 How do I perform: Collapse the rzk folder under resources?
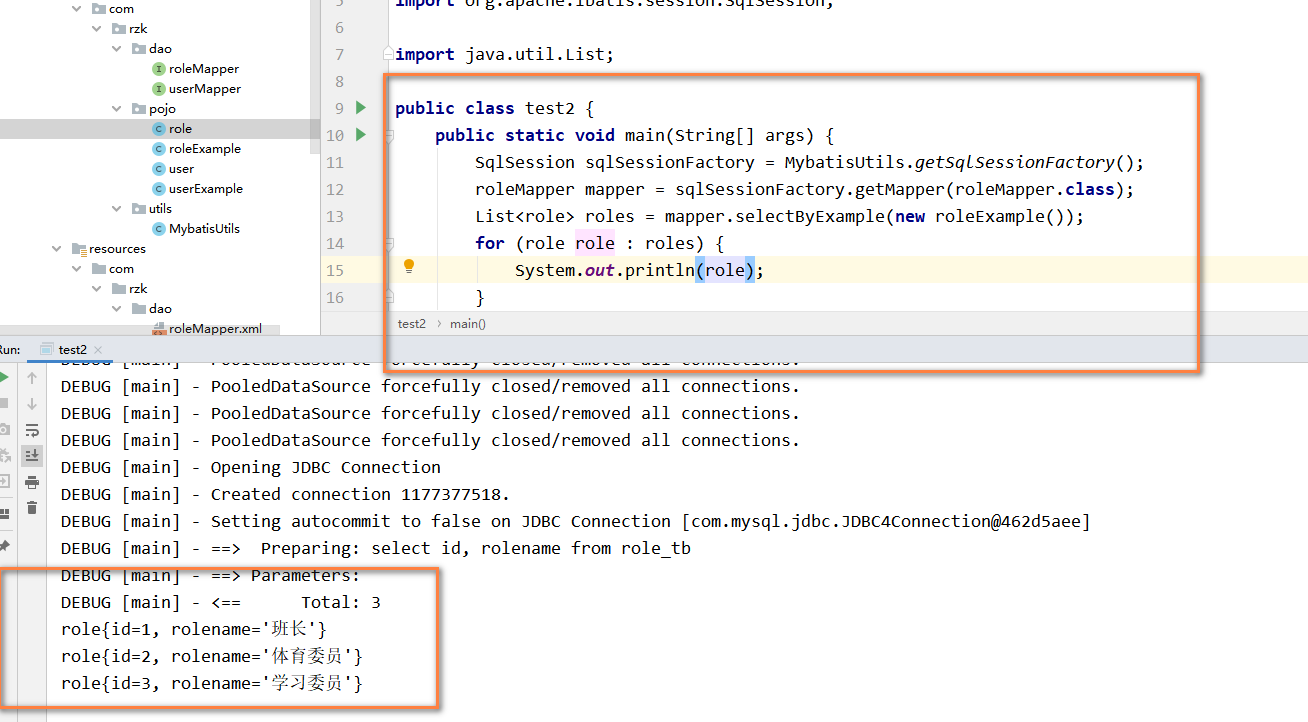[97, 289]
